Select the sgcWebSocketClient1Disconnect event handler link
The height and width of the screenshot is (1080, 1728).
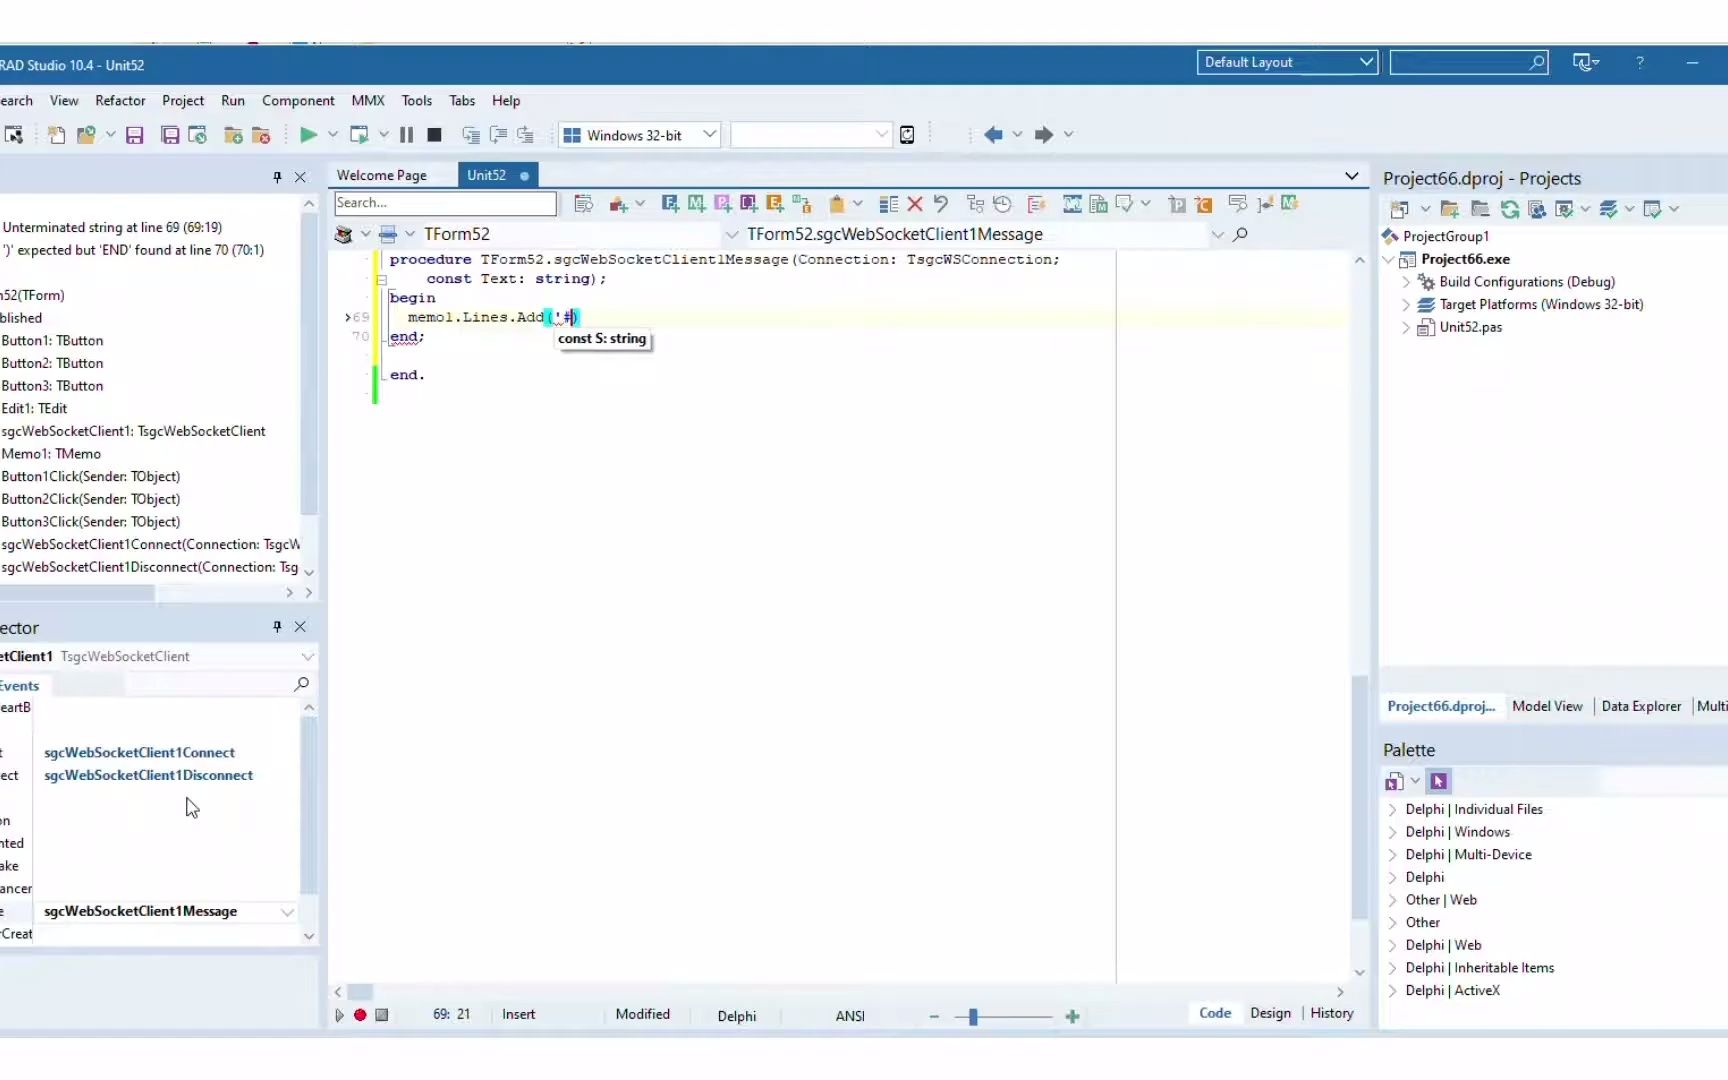click(x=149, y=776)
